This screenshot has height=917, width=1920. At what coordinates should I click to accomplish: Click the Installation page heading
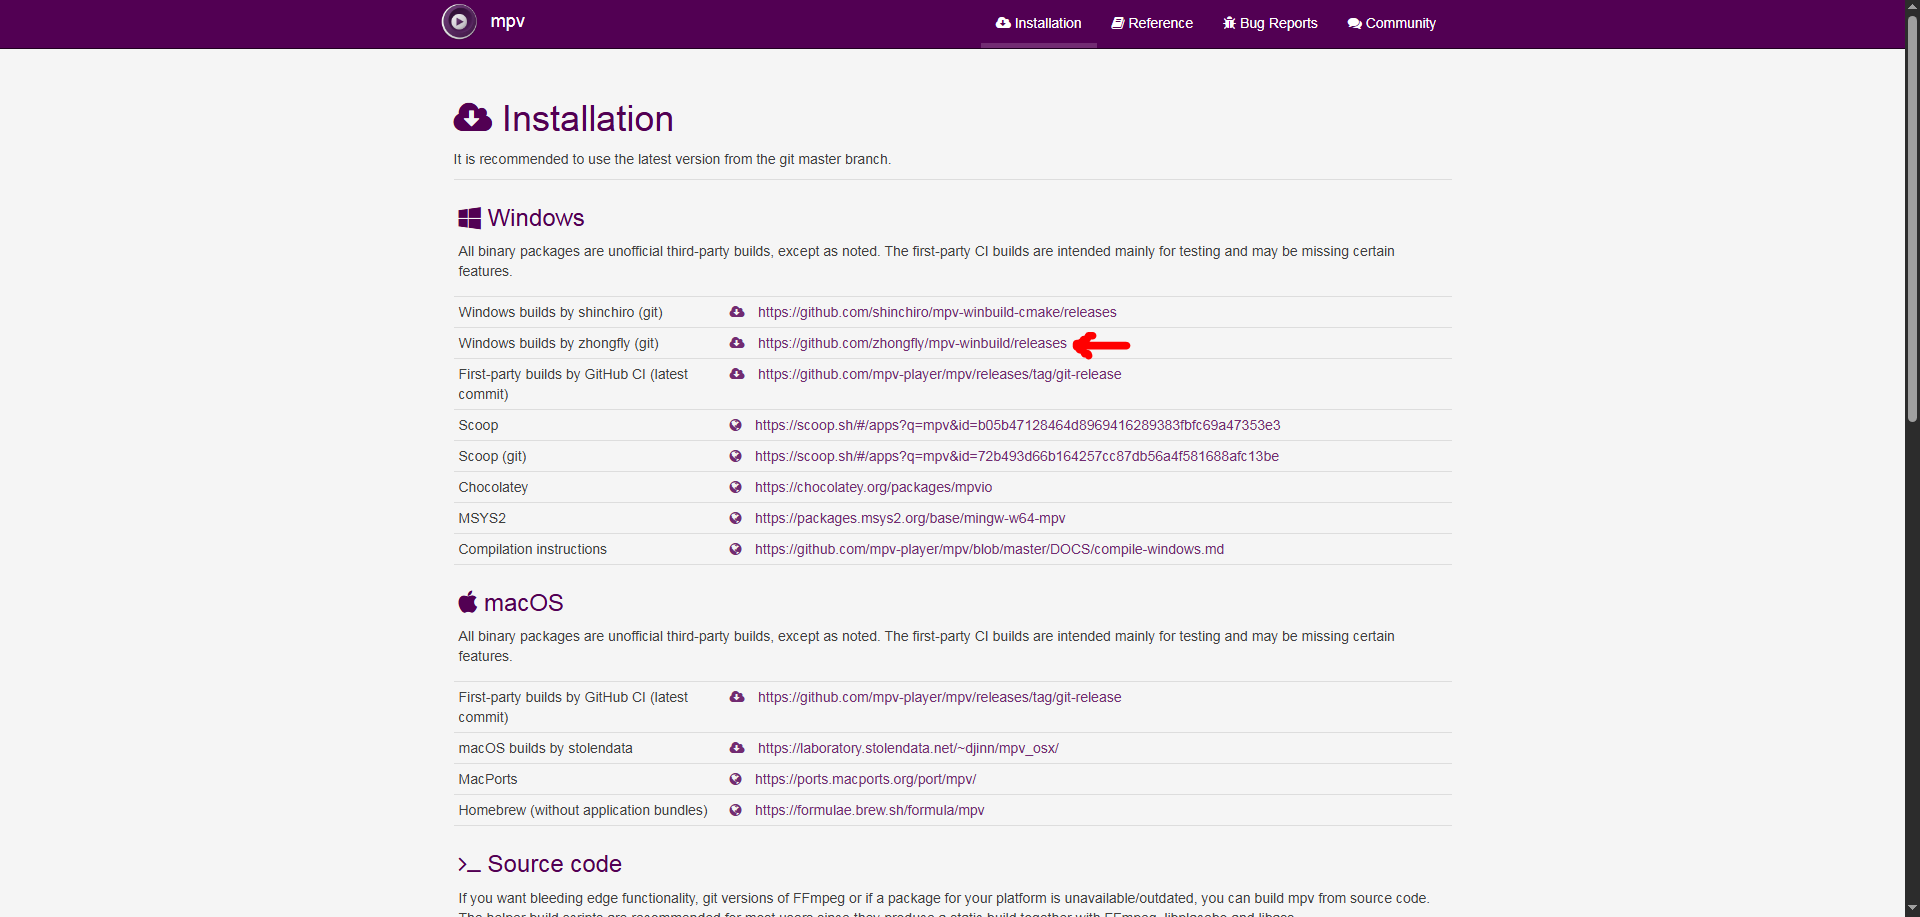pyautogui.click(x=587, y=118)
